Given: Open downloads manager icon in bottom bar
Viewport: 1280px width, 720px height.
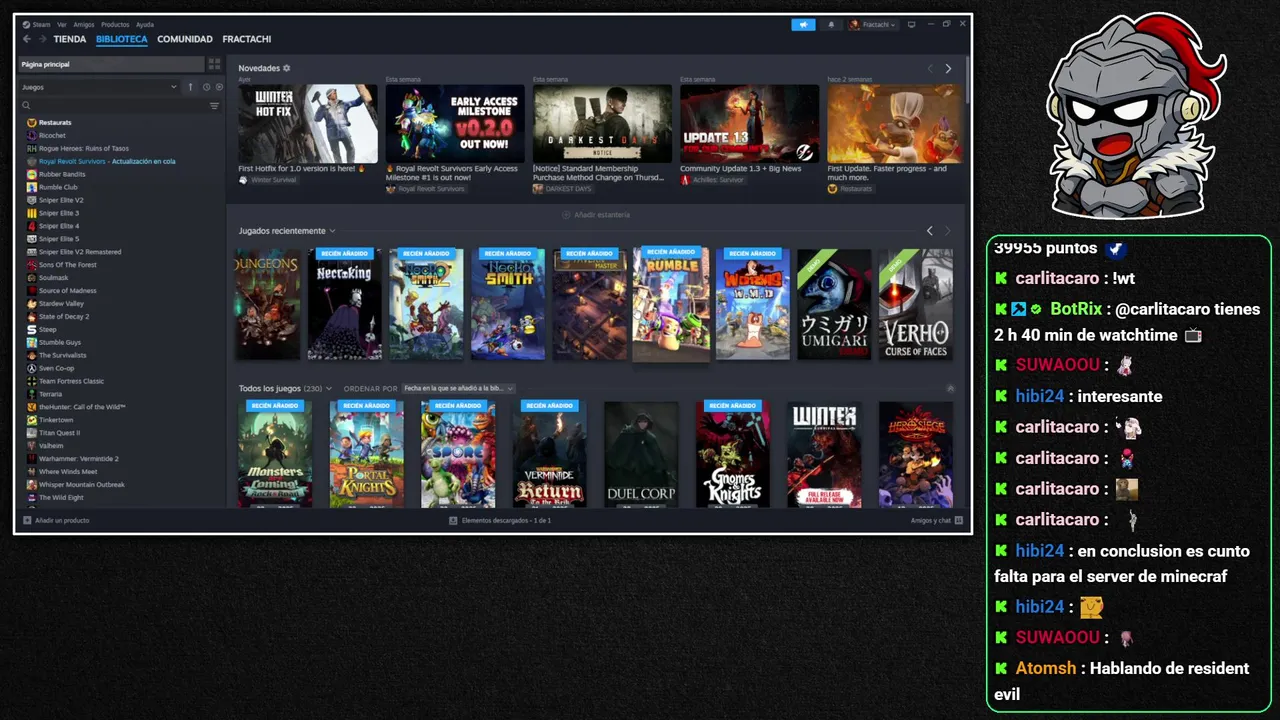Looking at the screenshot, I should point(453,520).
